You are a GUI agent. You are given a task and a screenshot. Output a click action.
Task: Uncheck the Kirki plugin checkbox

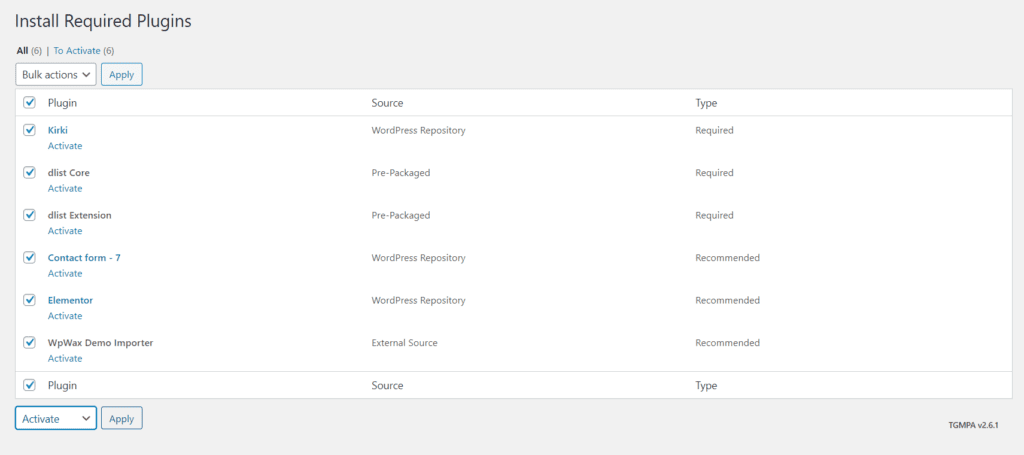pos(29,130)
